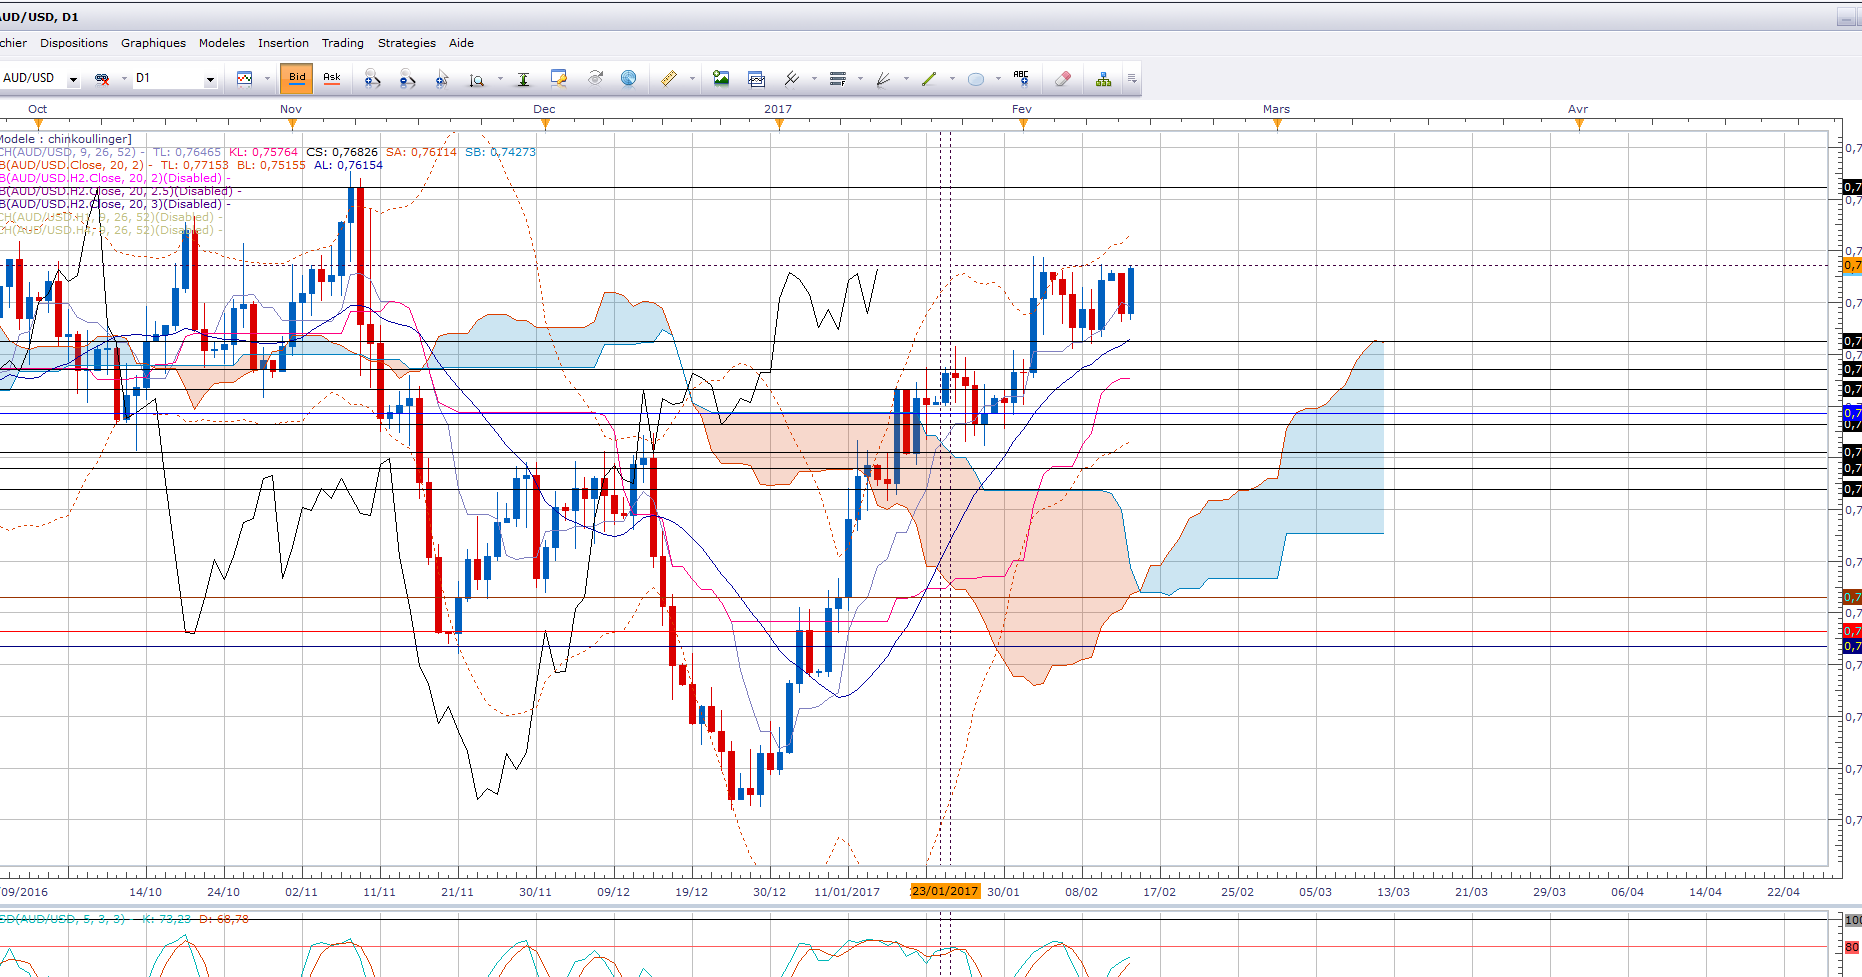Zoom in with the magnifier plus tool

coord(372,78)
